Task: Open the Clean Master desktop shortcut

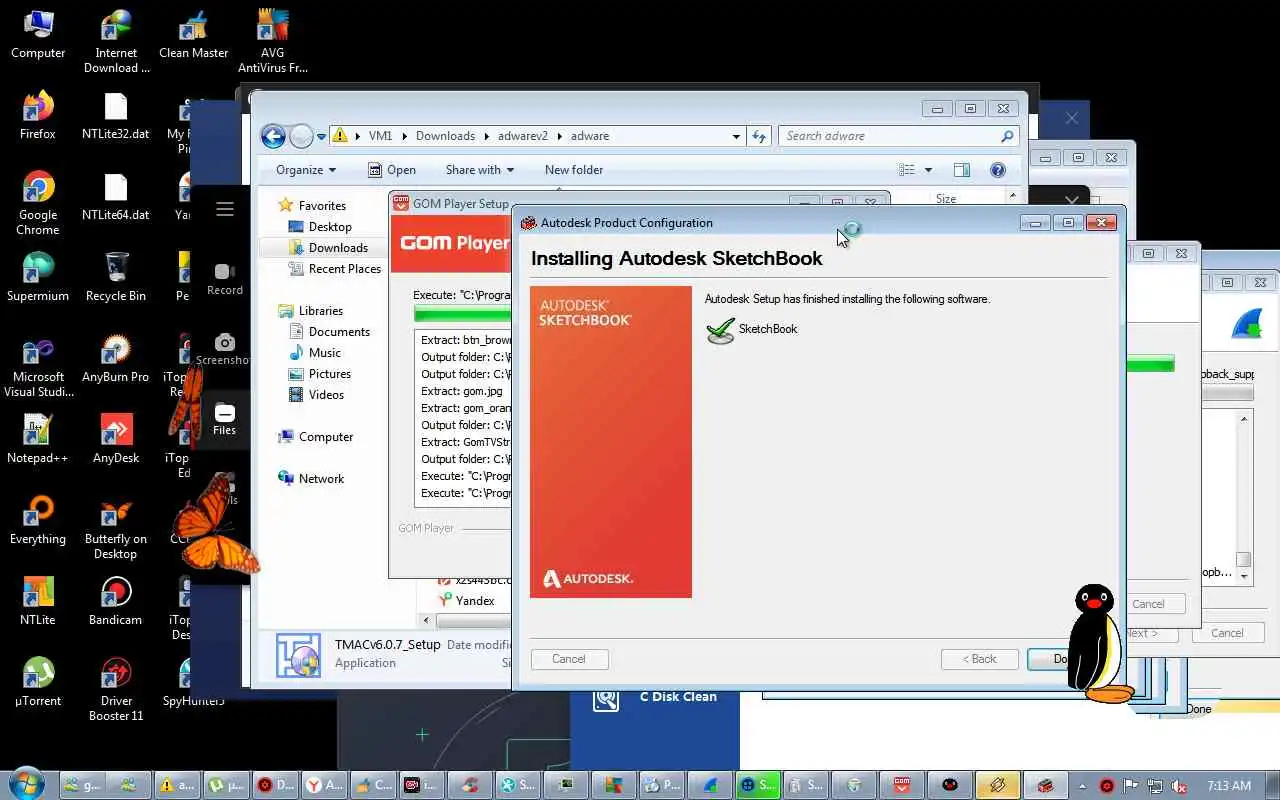Action: pos(194,35)
